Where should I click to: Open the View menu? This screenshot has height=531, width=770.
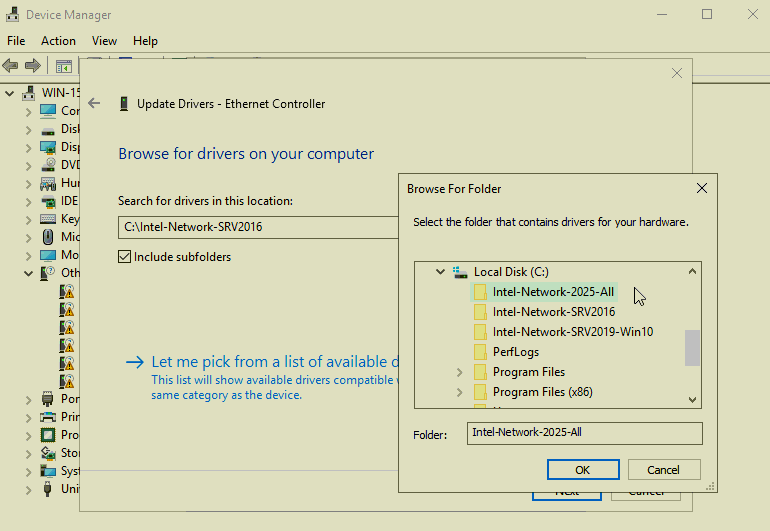(104, 41)
